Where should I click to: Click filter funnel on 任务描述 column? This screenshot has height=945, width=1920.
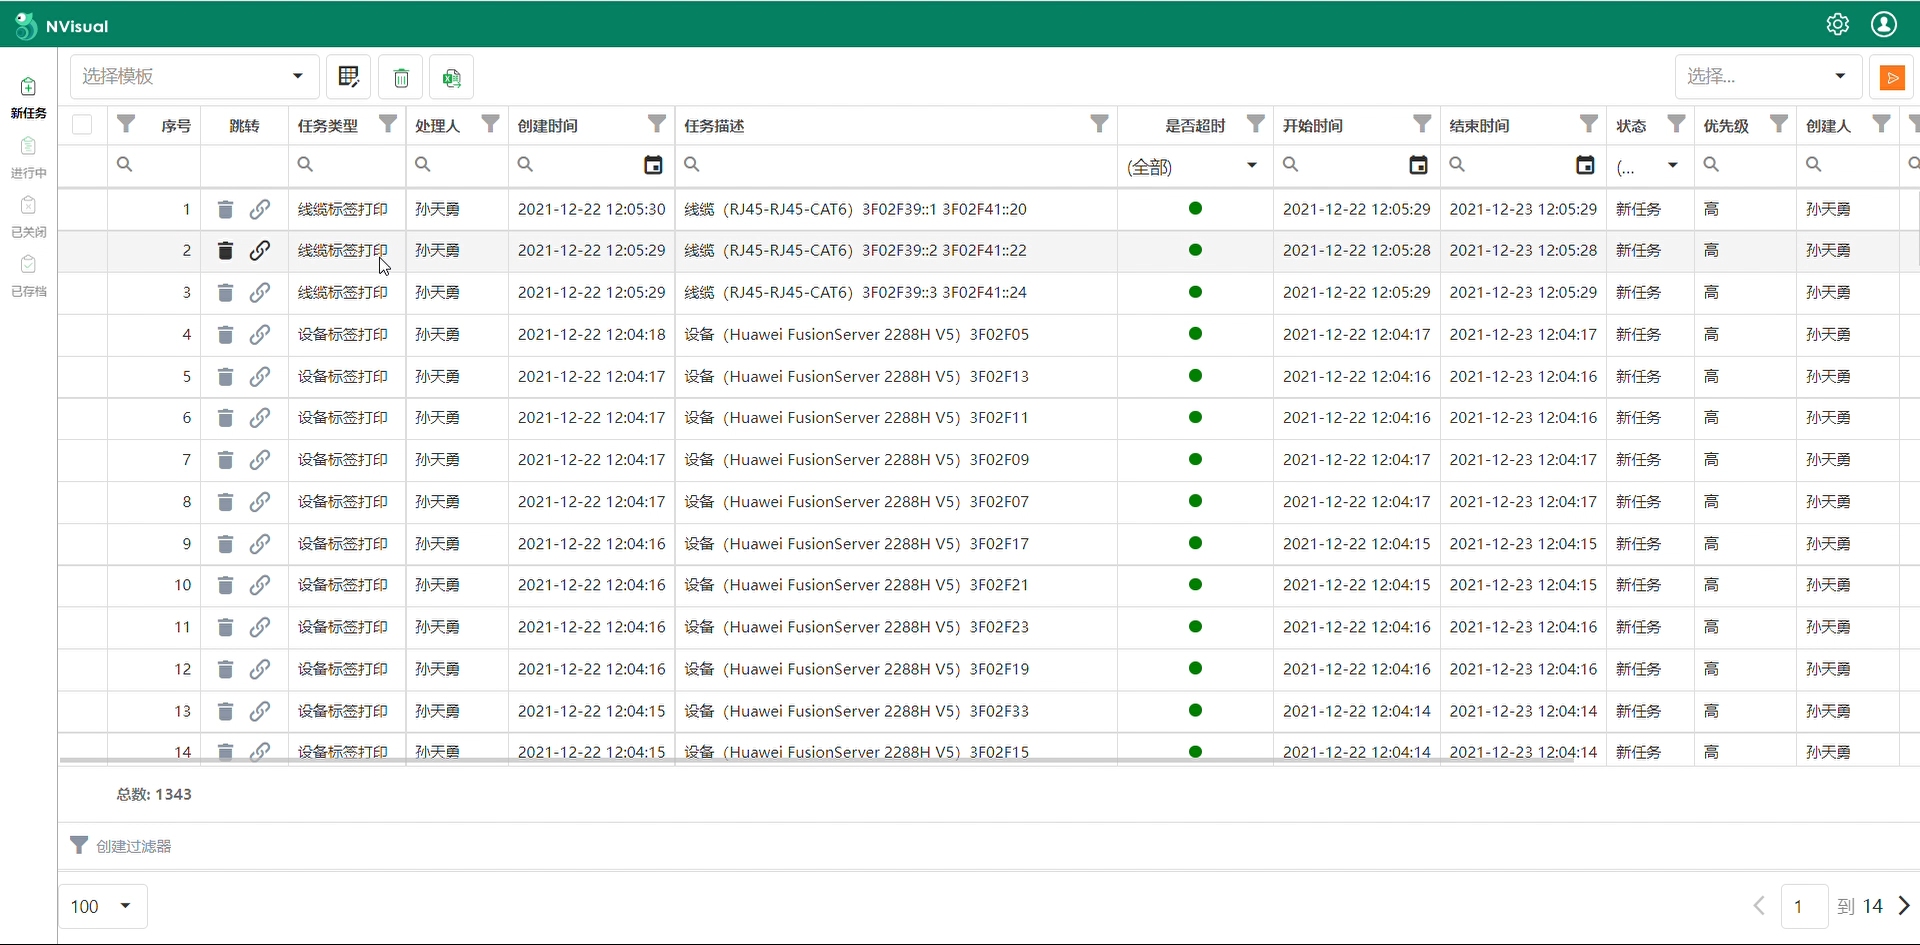coord(1099,124)
